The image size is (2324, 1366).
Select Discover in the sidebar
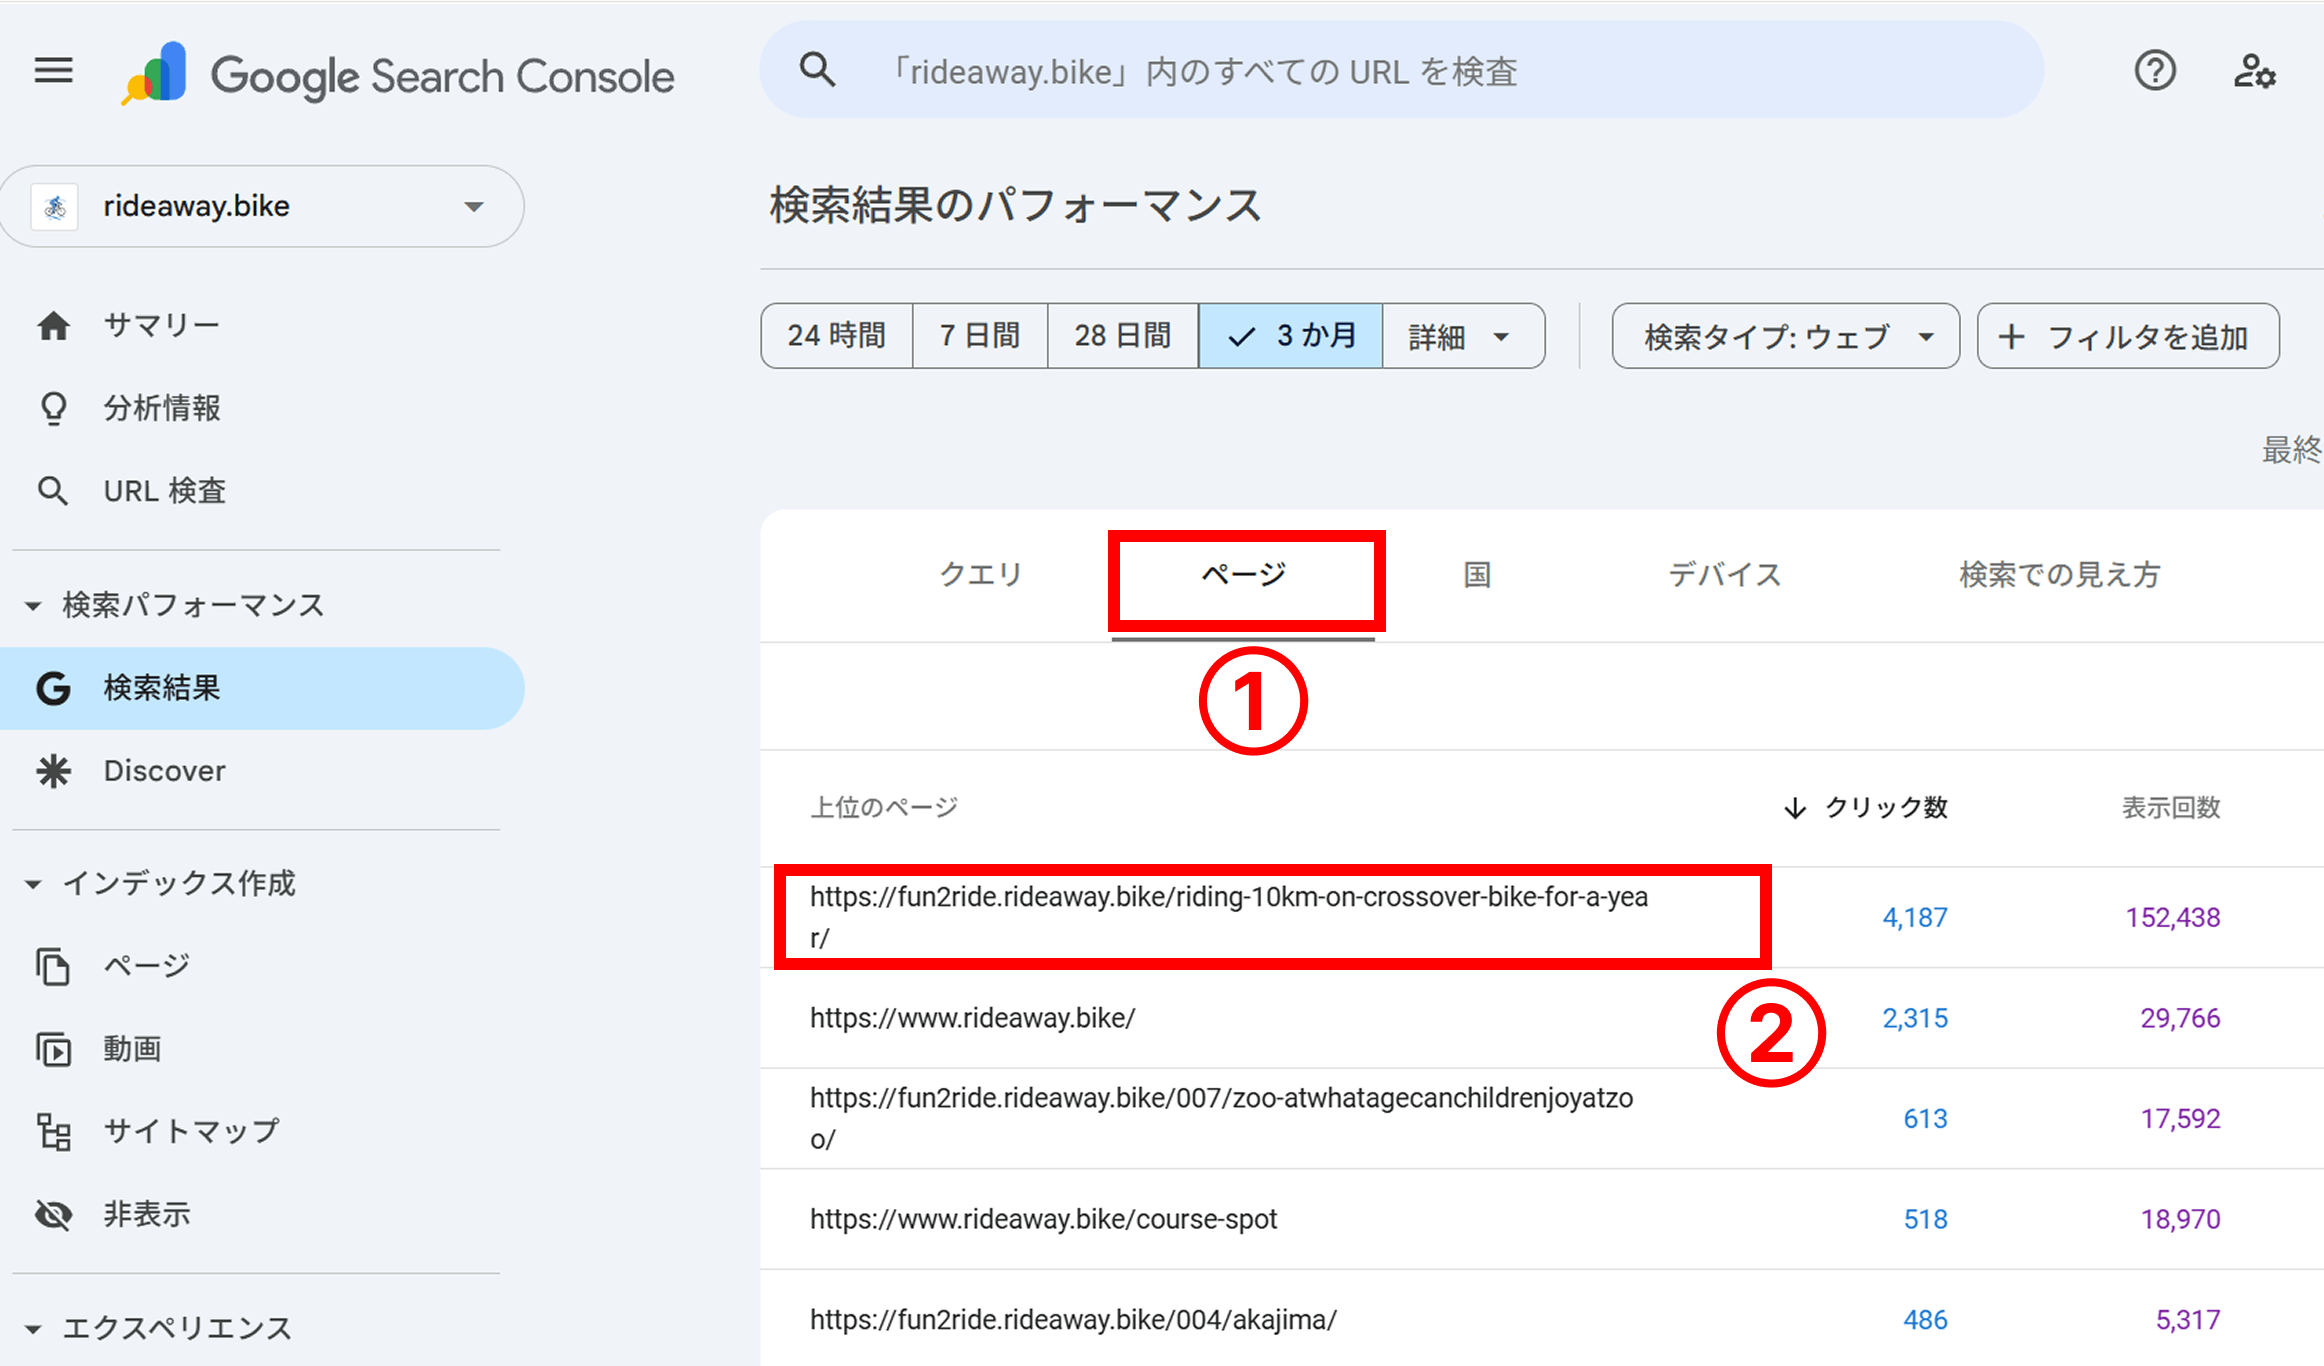[163, 770]
